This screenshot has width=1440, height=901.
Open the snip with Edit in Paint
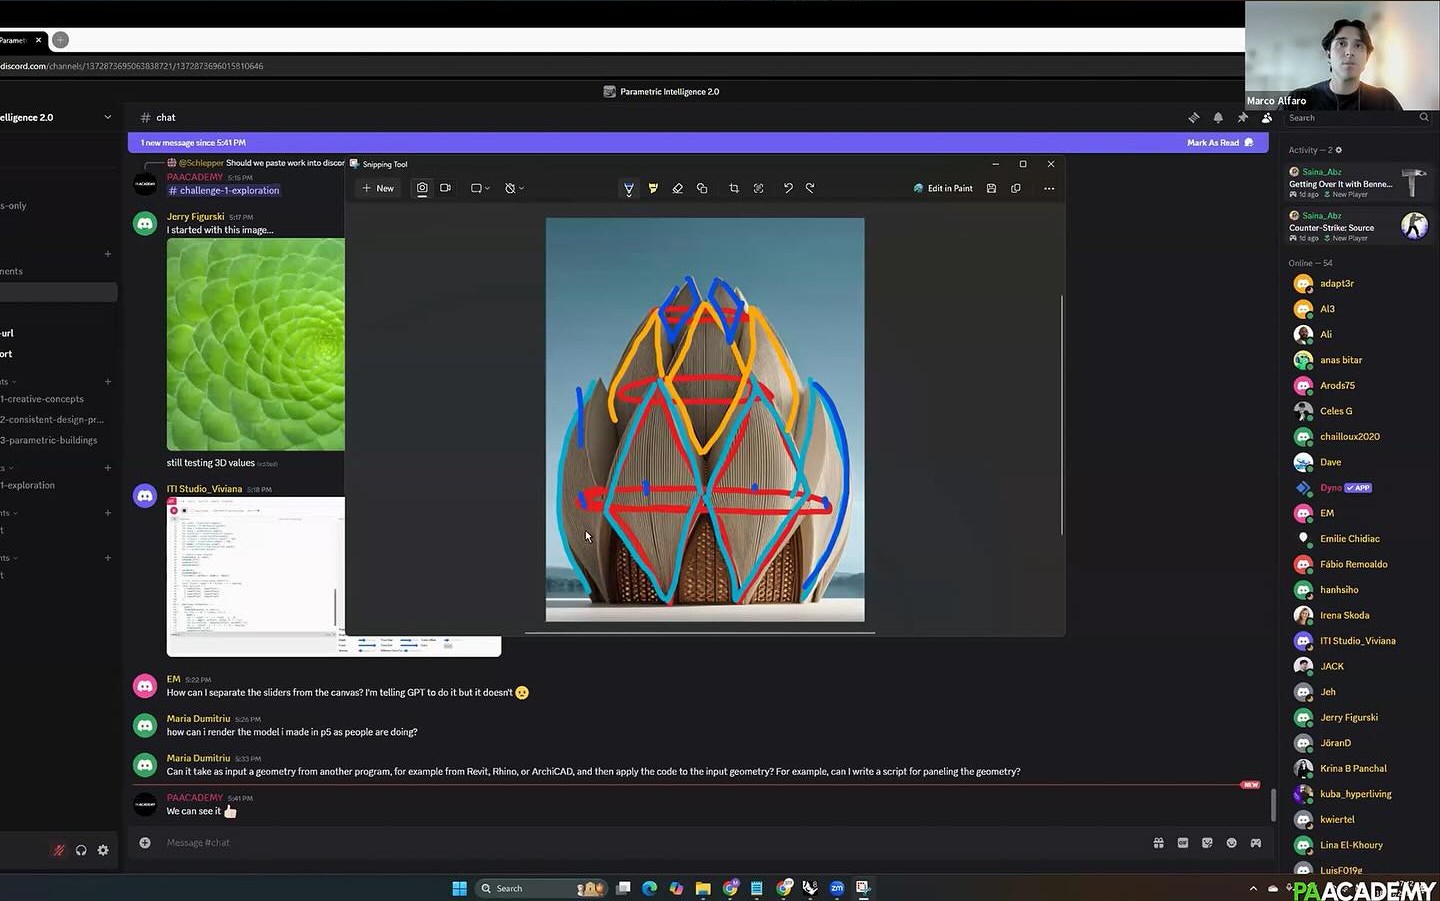pyautogui.click(x=943, y=188)
